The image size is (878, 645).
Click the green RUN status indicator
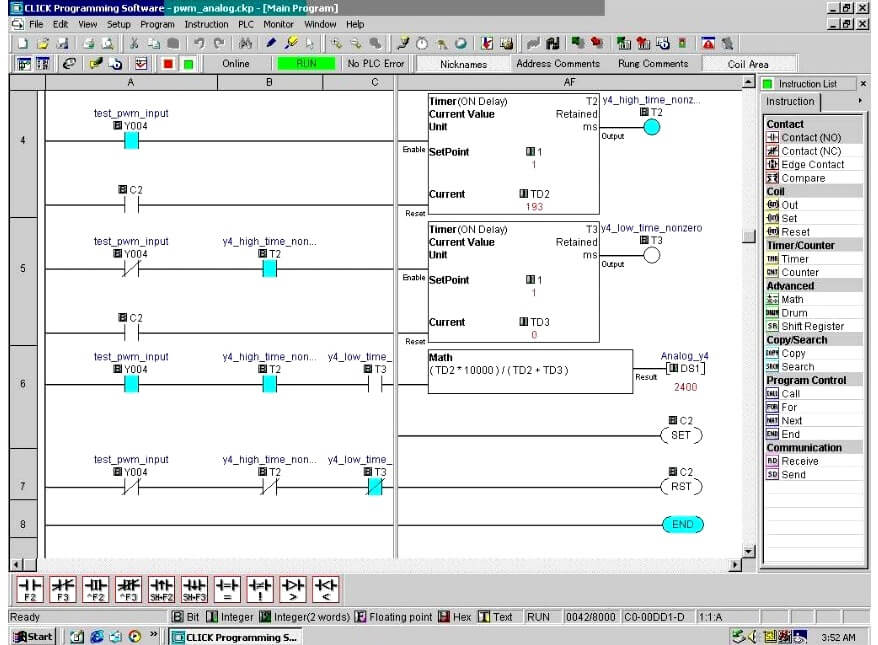305,64
